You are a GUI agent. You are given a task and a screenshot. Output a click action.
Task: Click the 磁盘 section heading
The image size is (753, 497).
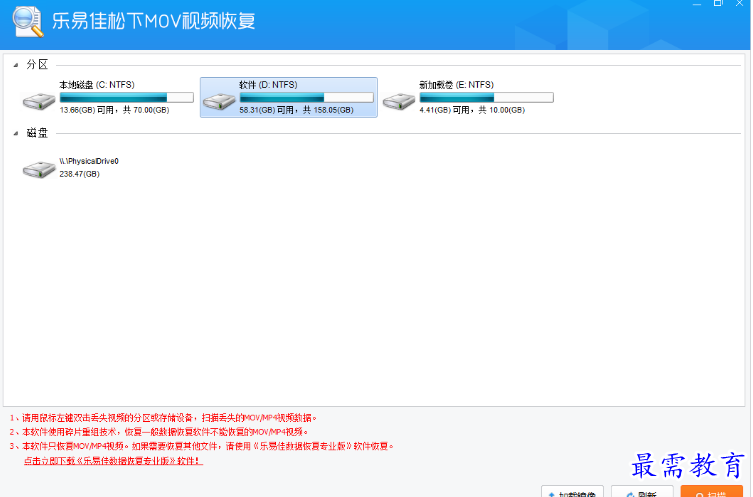[x=37, y=133]
